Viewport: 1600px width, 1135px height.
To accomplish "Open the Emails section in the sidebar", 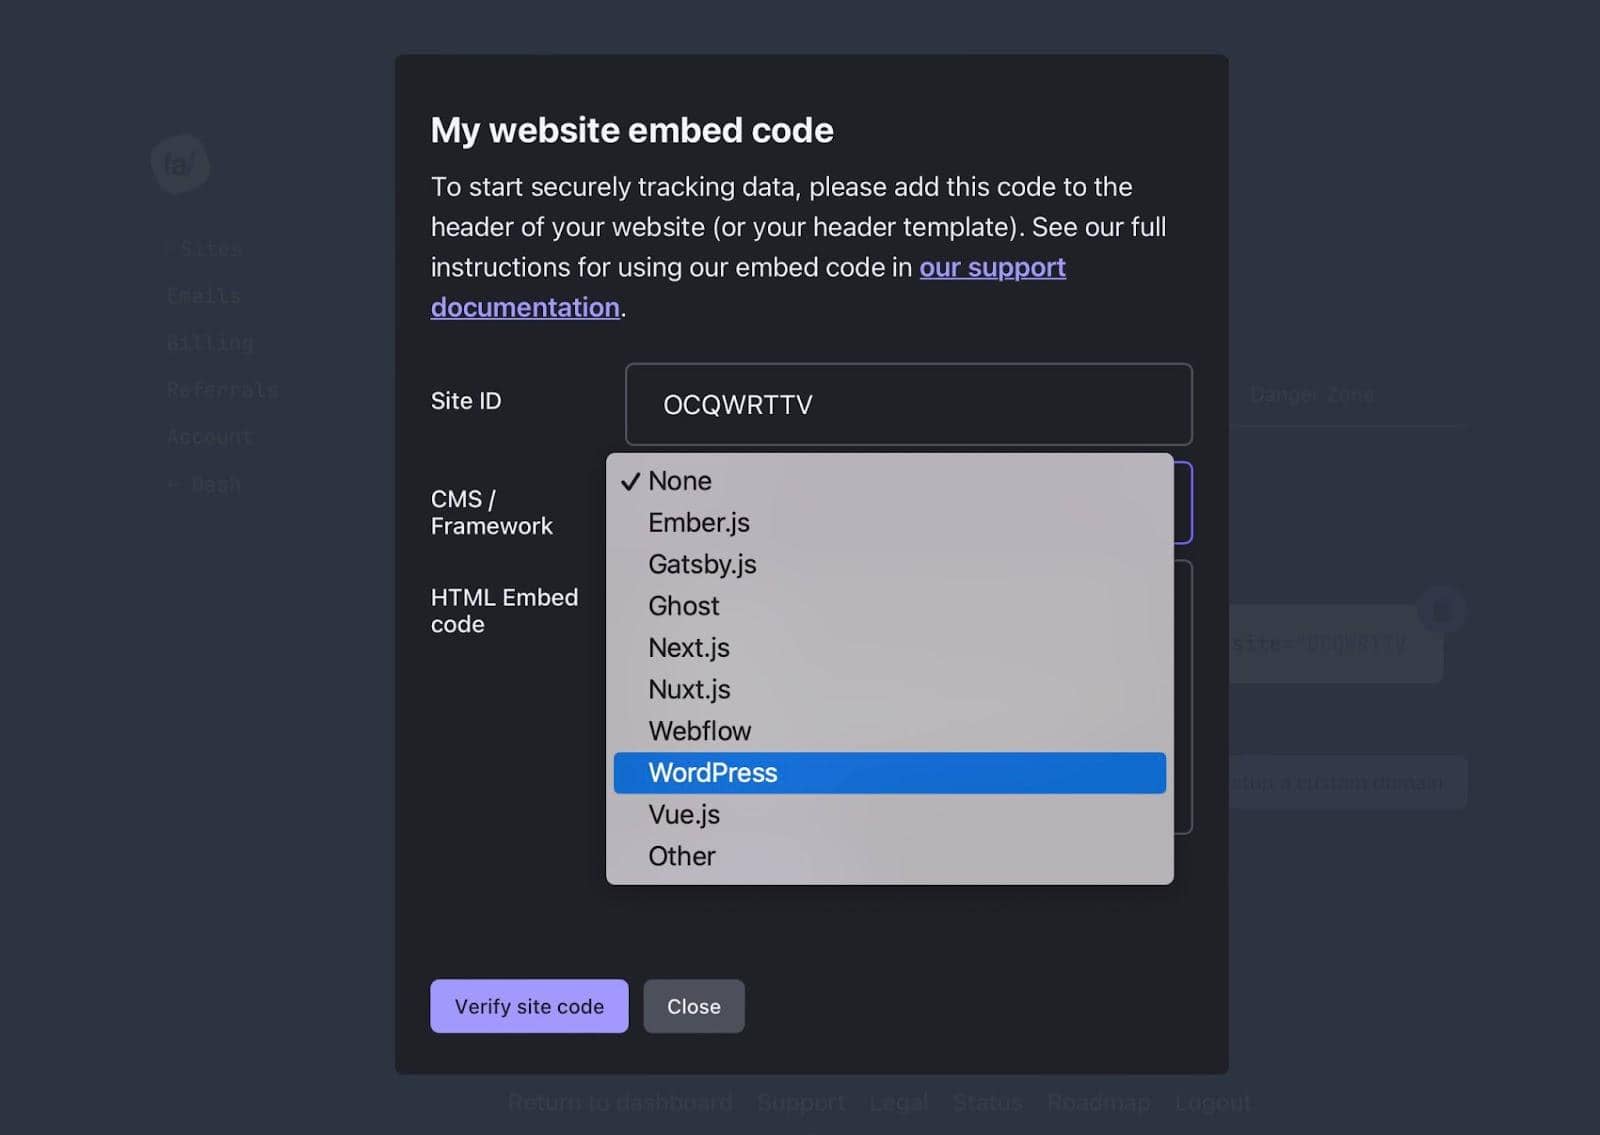I will [203, 295].
